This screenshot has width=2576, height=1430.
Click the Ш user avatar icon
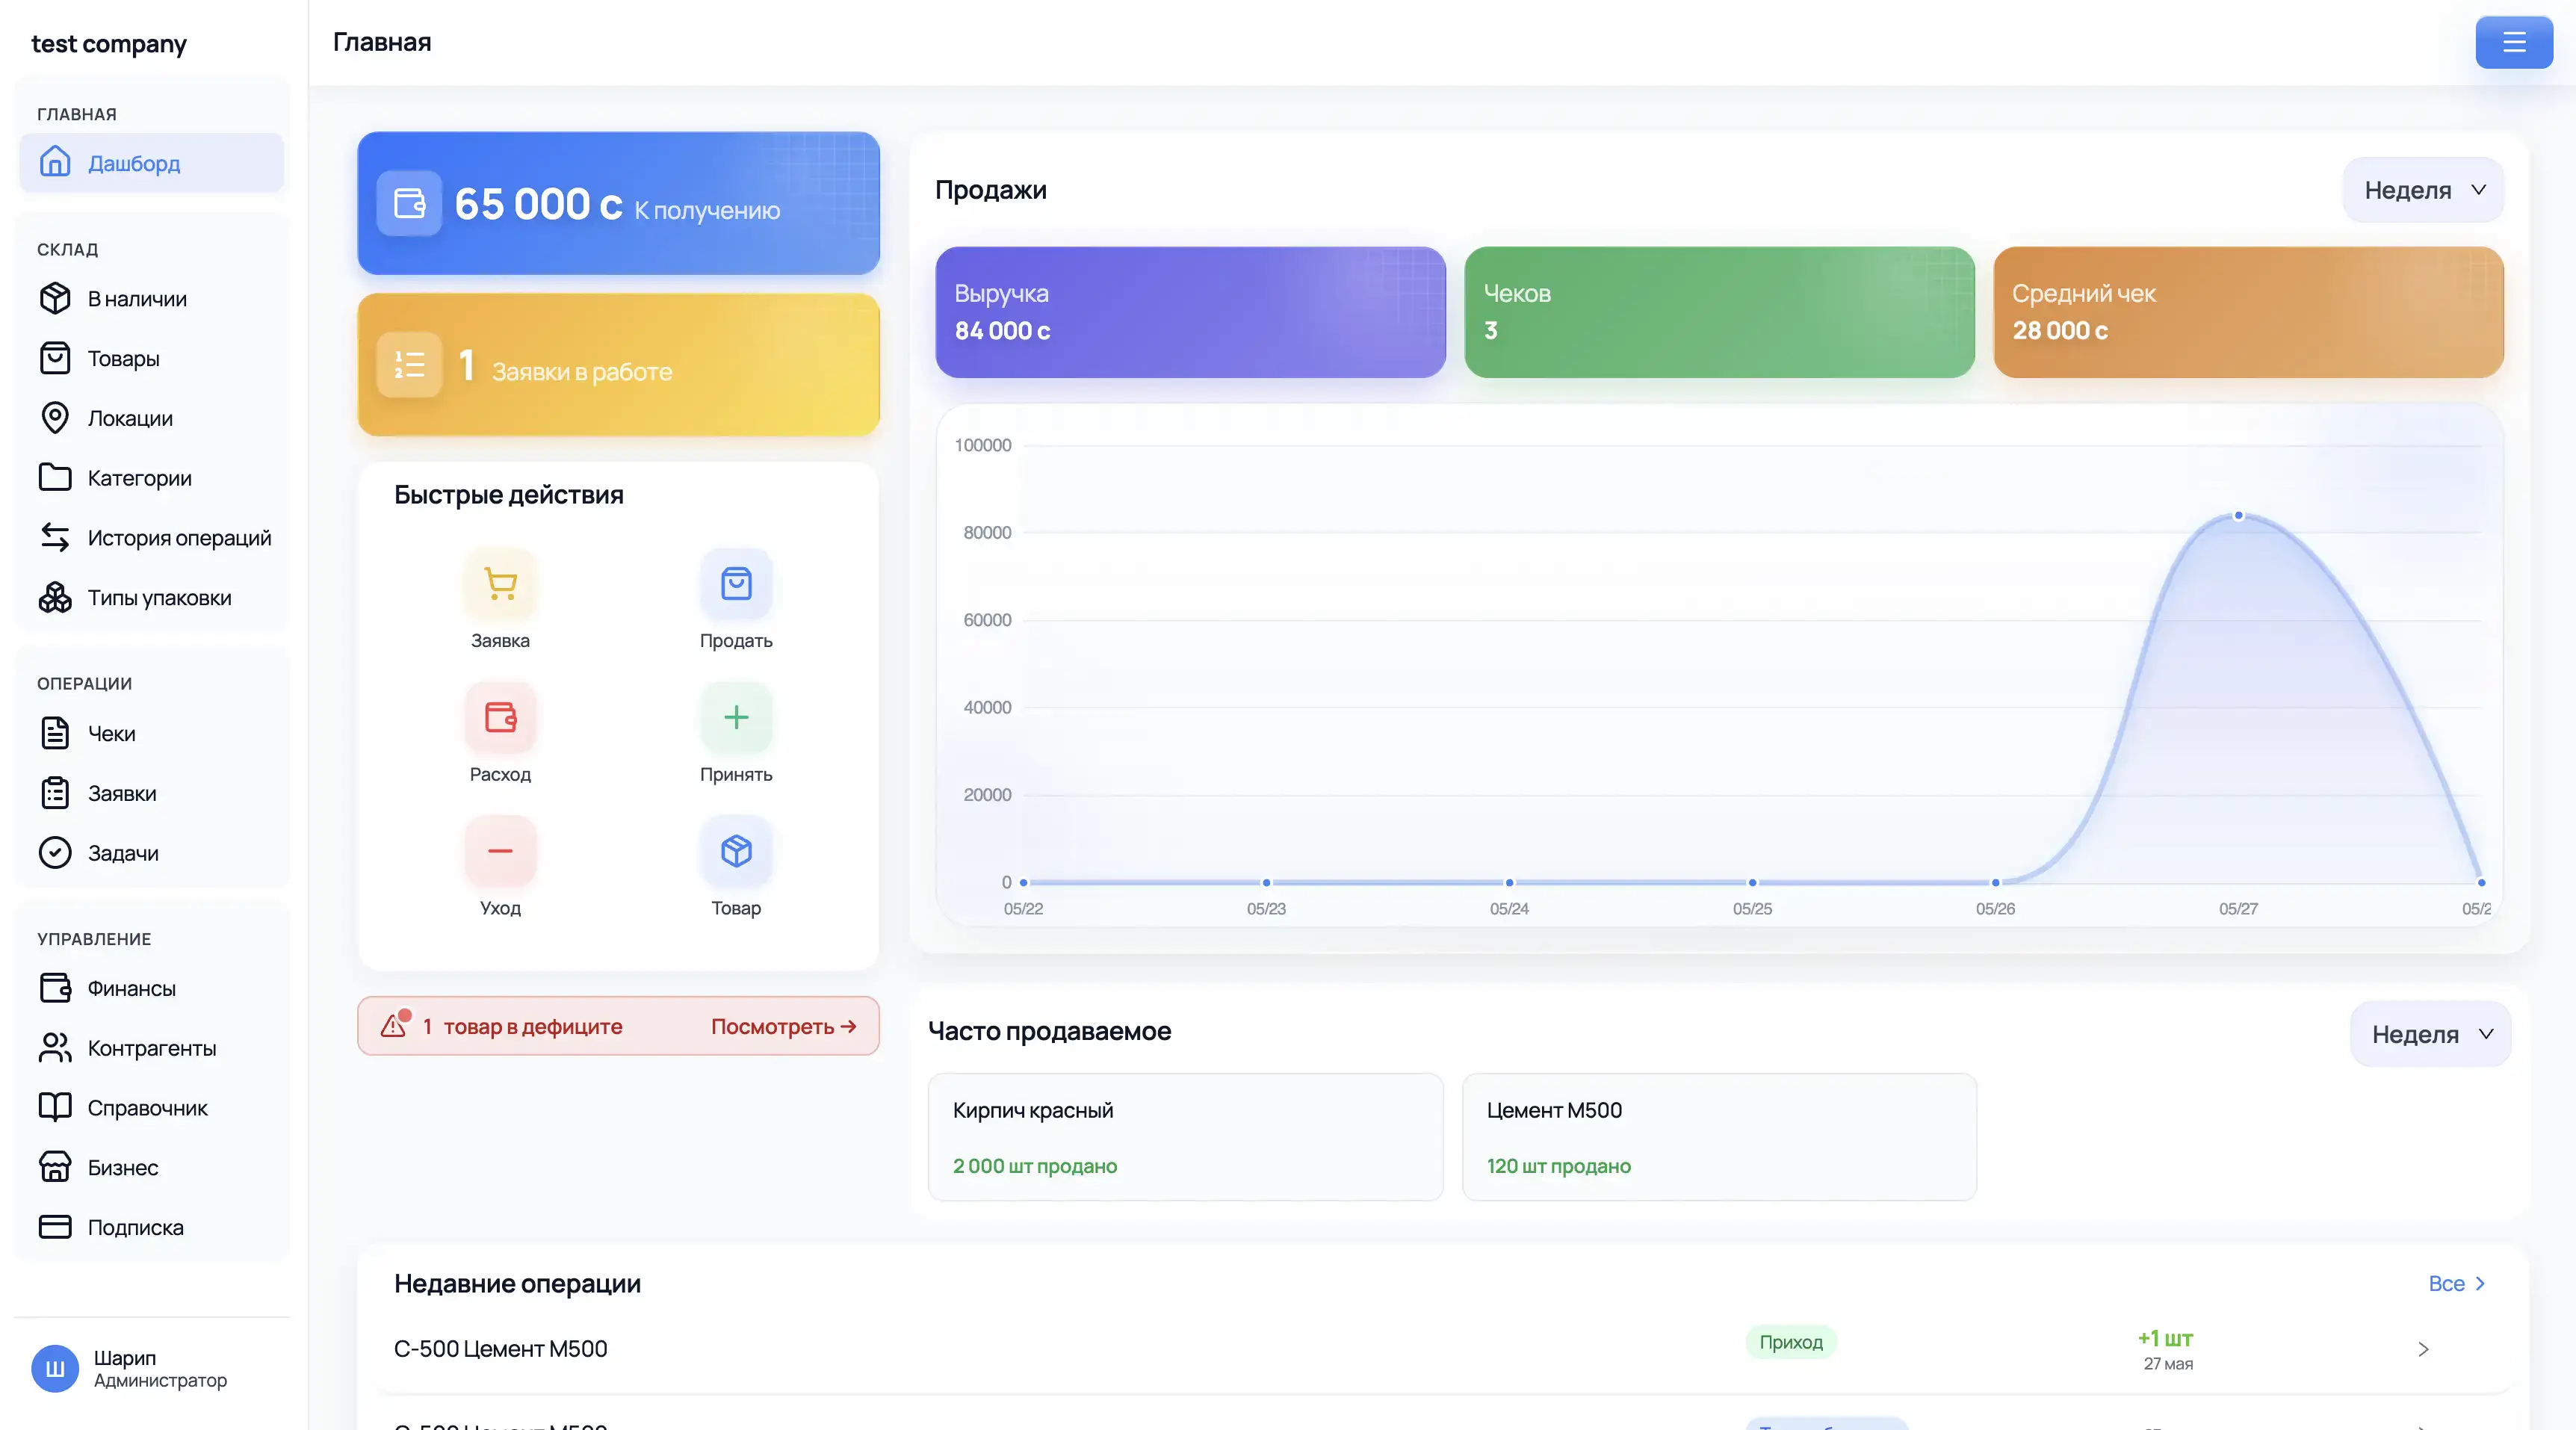[x=55, y=1368]
